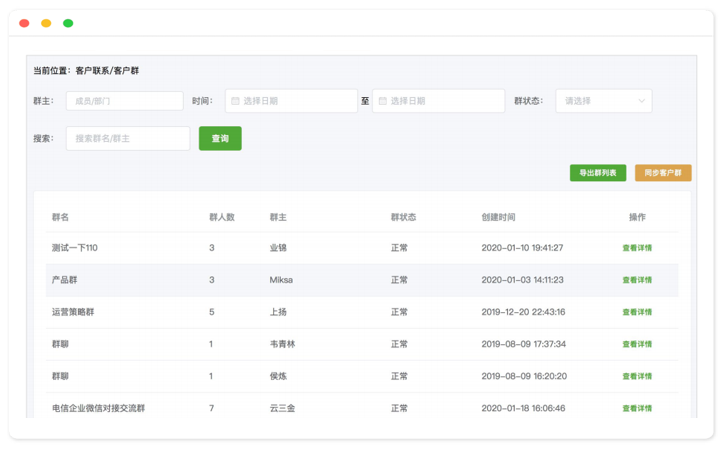Viewport: 723px width, 449px height.
Task: Click the 成员/部门 group owner field
Action: pos(124,101)
